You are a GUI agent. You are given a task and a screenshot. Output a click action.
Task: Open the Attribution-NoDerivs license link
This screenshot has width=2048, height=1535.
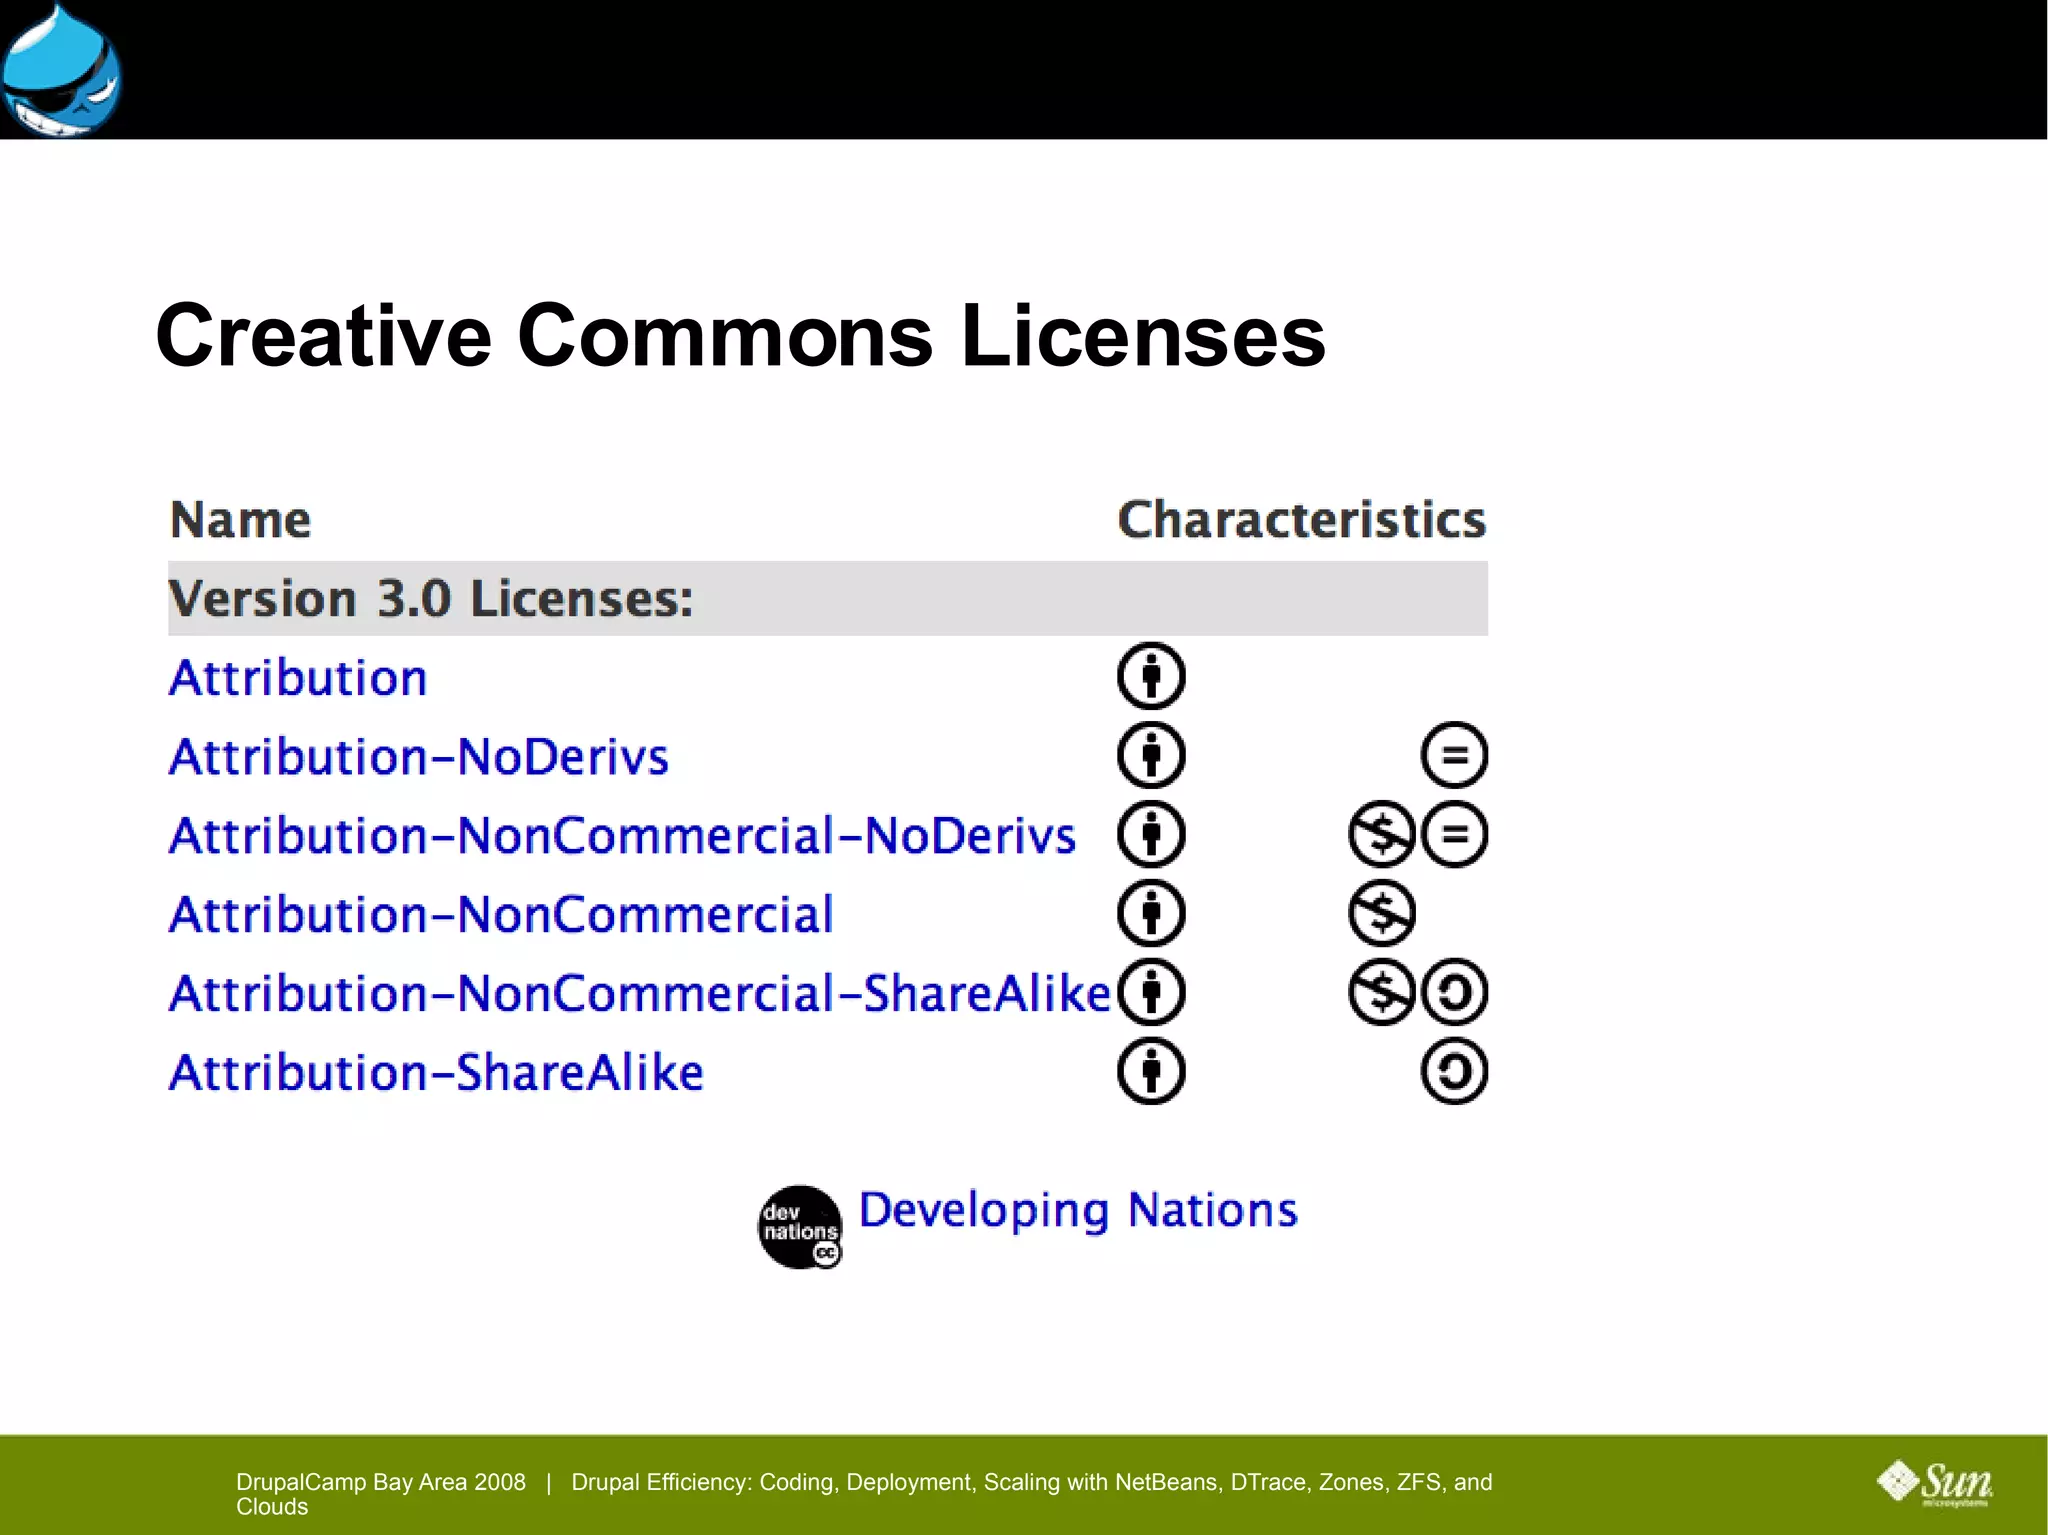point(418,756)
